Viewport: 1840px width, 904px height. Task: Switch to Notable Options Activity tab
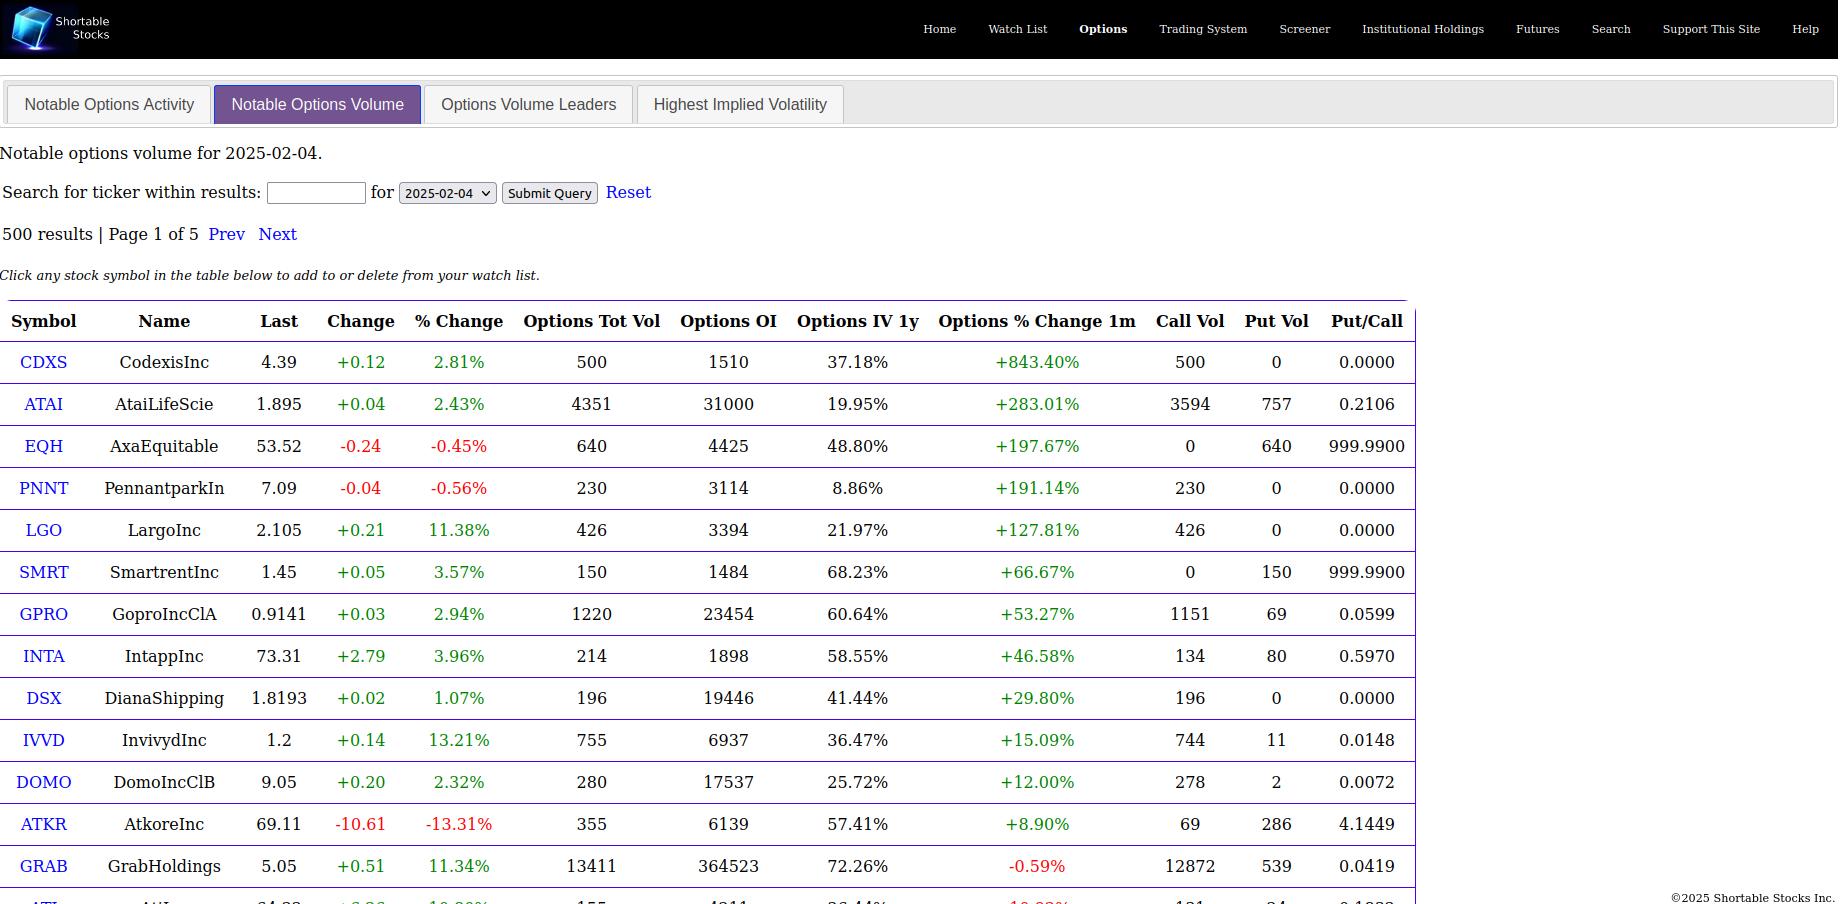109,104
